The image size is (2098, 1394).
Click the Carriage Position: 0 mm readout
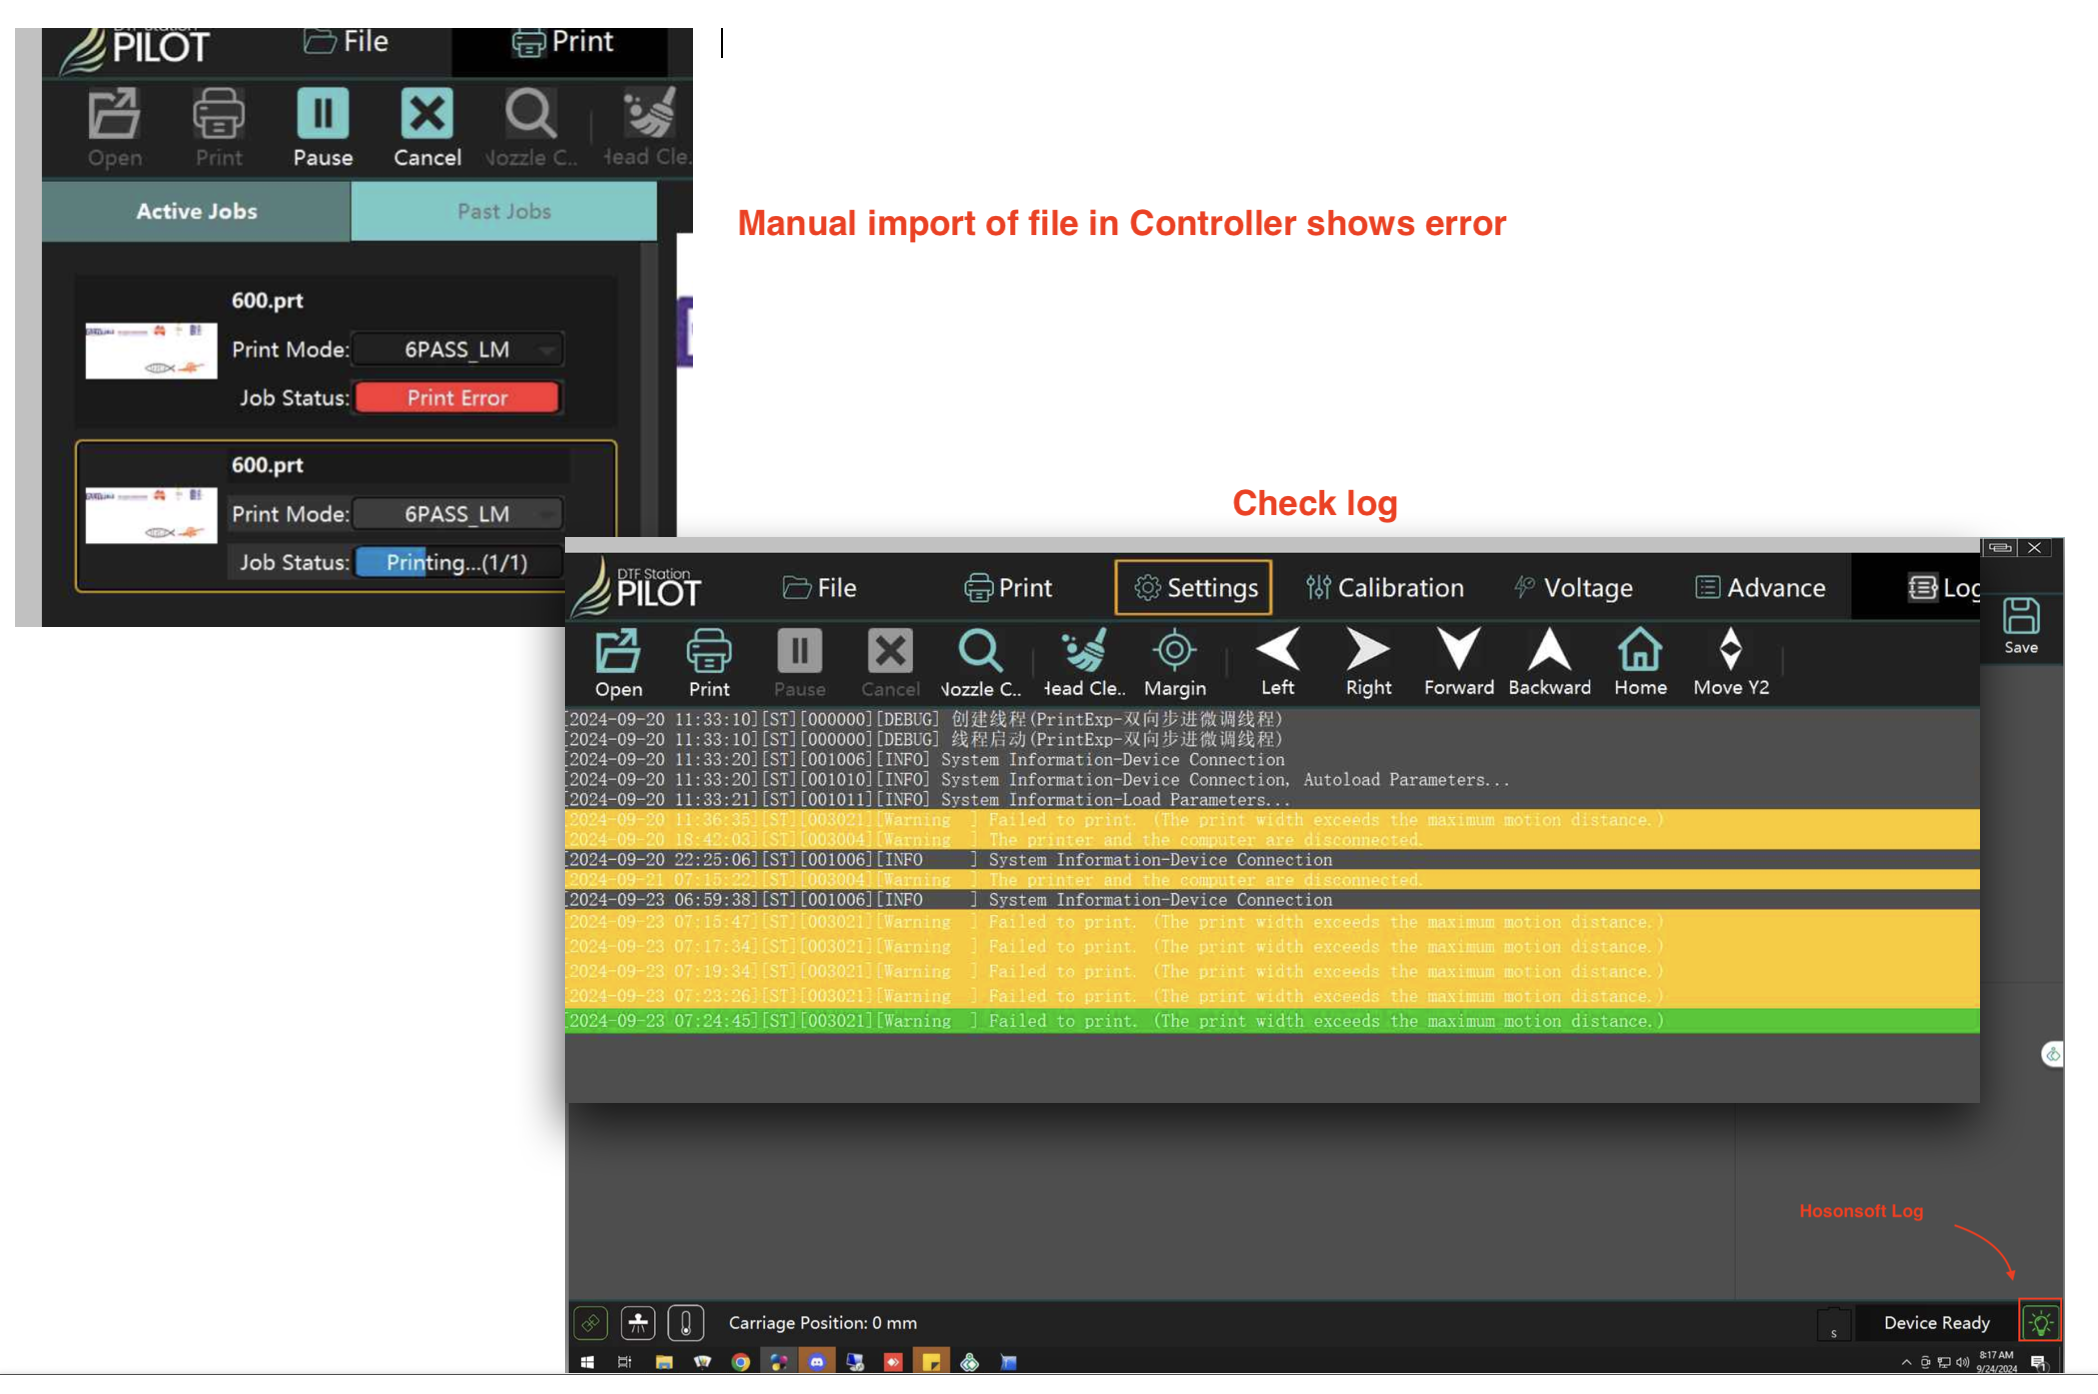(822, 1323)
